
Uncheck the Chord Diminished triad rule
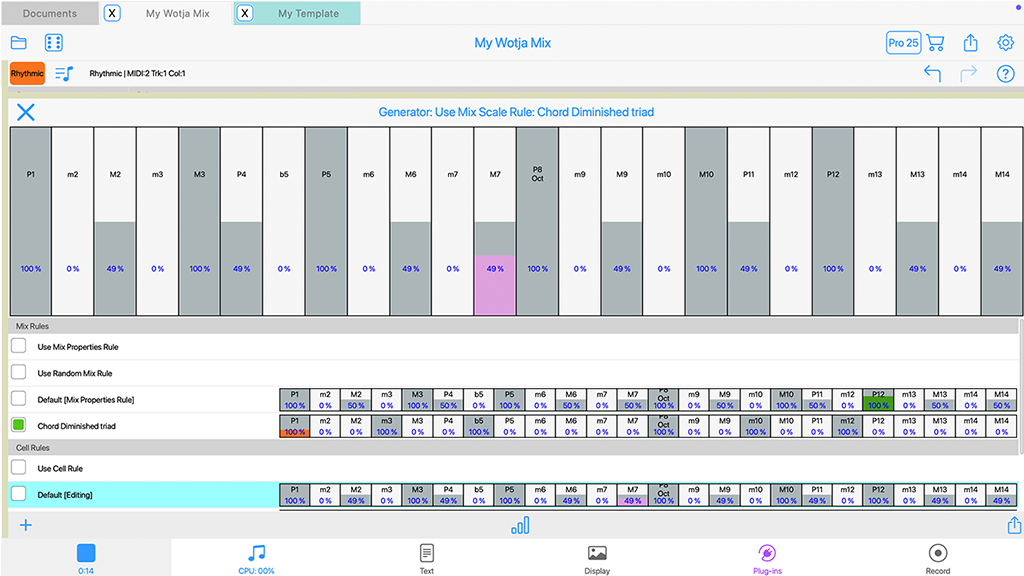[19, 425]
